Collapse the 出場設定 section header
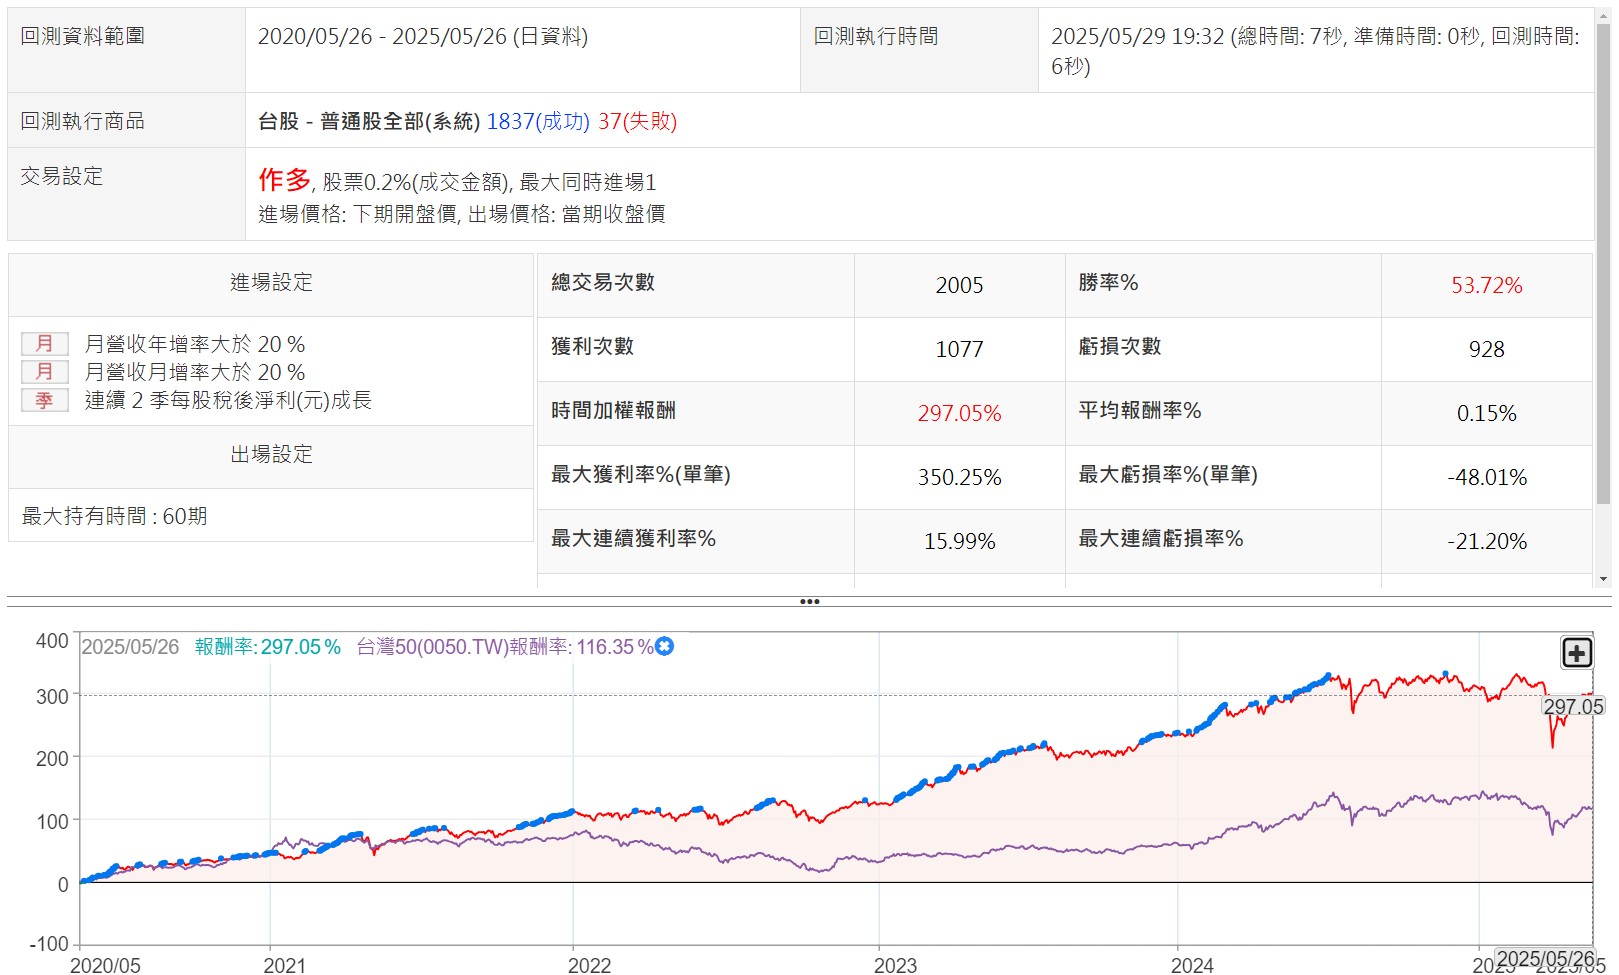The image size is (1619, 975). [x=271, y=455]
